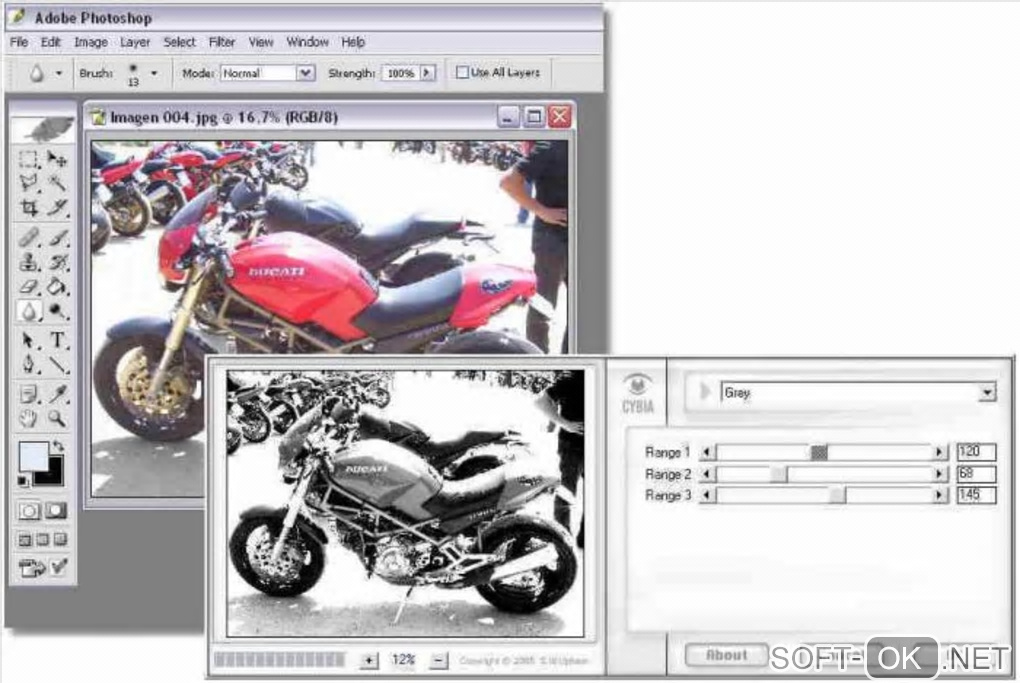Screen dimensions: 1020x683
Task: Expand the Gray preset dropdown
Action: tap(987, 392)
